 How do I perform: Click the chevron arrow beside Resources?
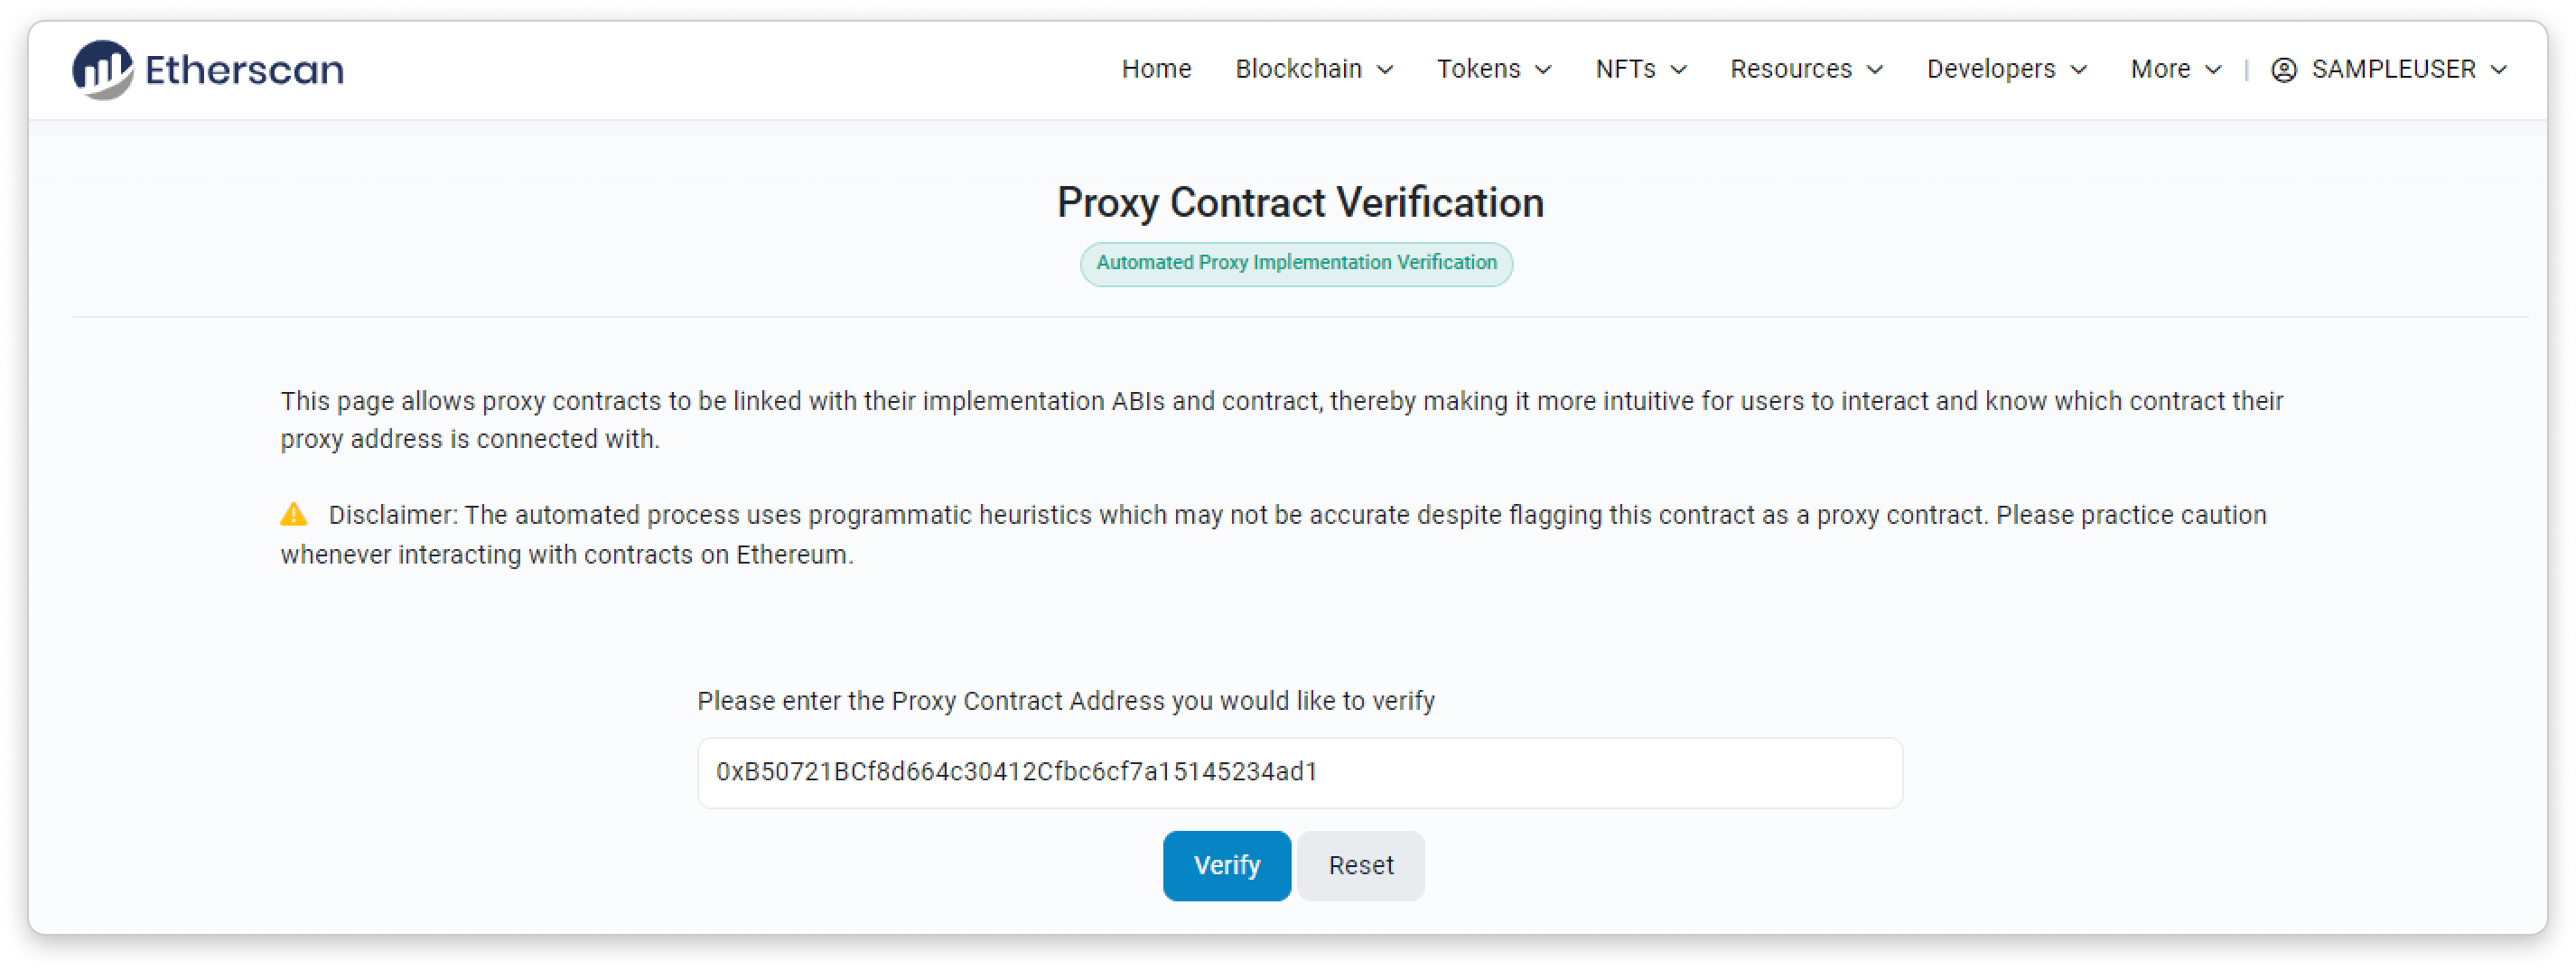click(1875, 70)
